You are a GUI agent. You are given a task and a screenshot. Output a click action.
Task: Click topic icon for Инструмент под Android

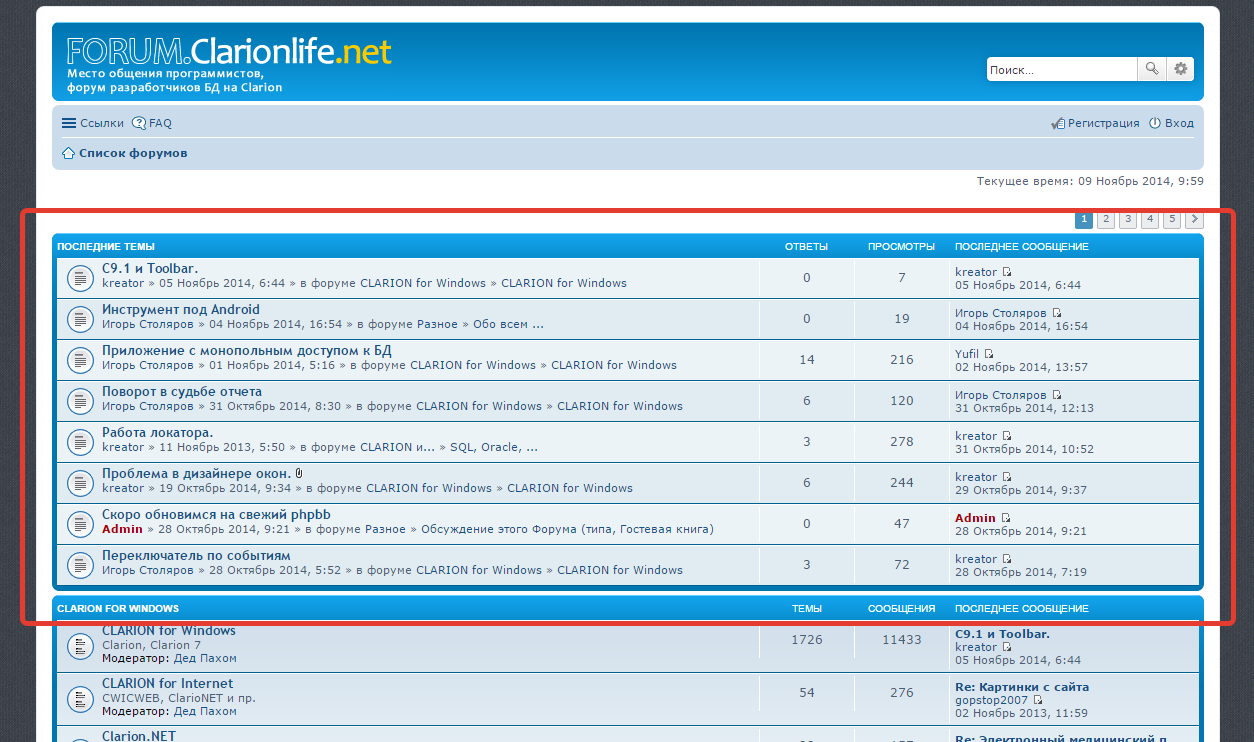click(80, 319)
